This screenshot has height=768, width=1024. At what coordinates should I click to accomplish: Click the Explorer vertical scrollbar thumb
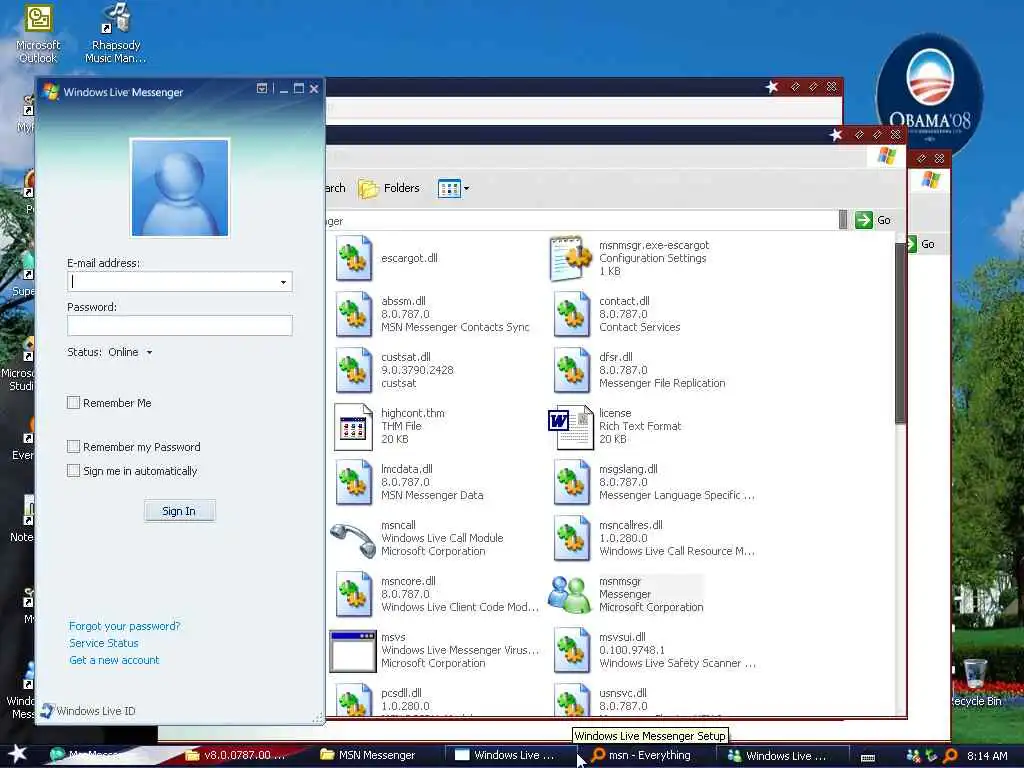click(900, 333)
